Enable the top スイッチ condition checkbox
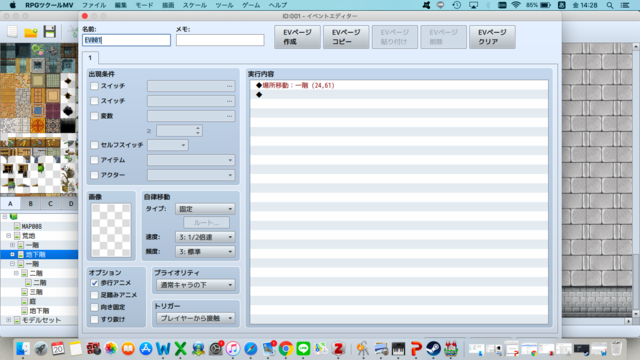The height and width of the screenshot is (360, 640). 94,86
